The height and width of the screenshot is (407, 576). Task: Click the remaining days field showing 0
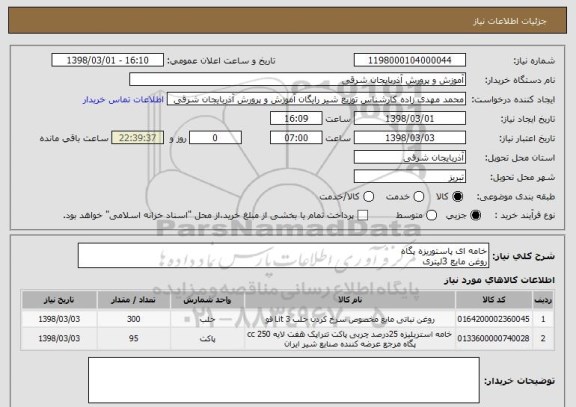[x=215, y=138]
